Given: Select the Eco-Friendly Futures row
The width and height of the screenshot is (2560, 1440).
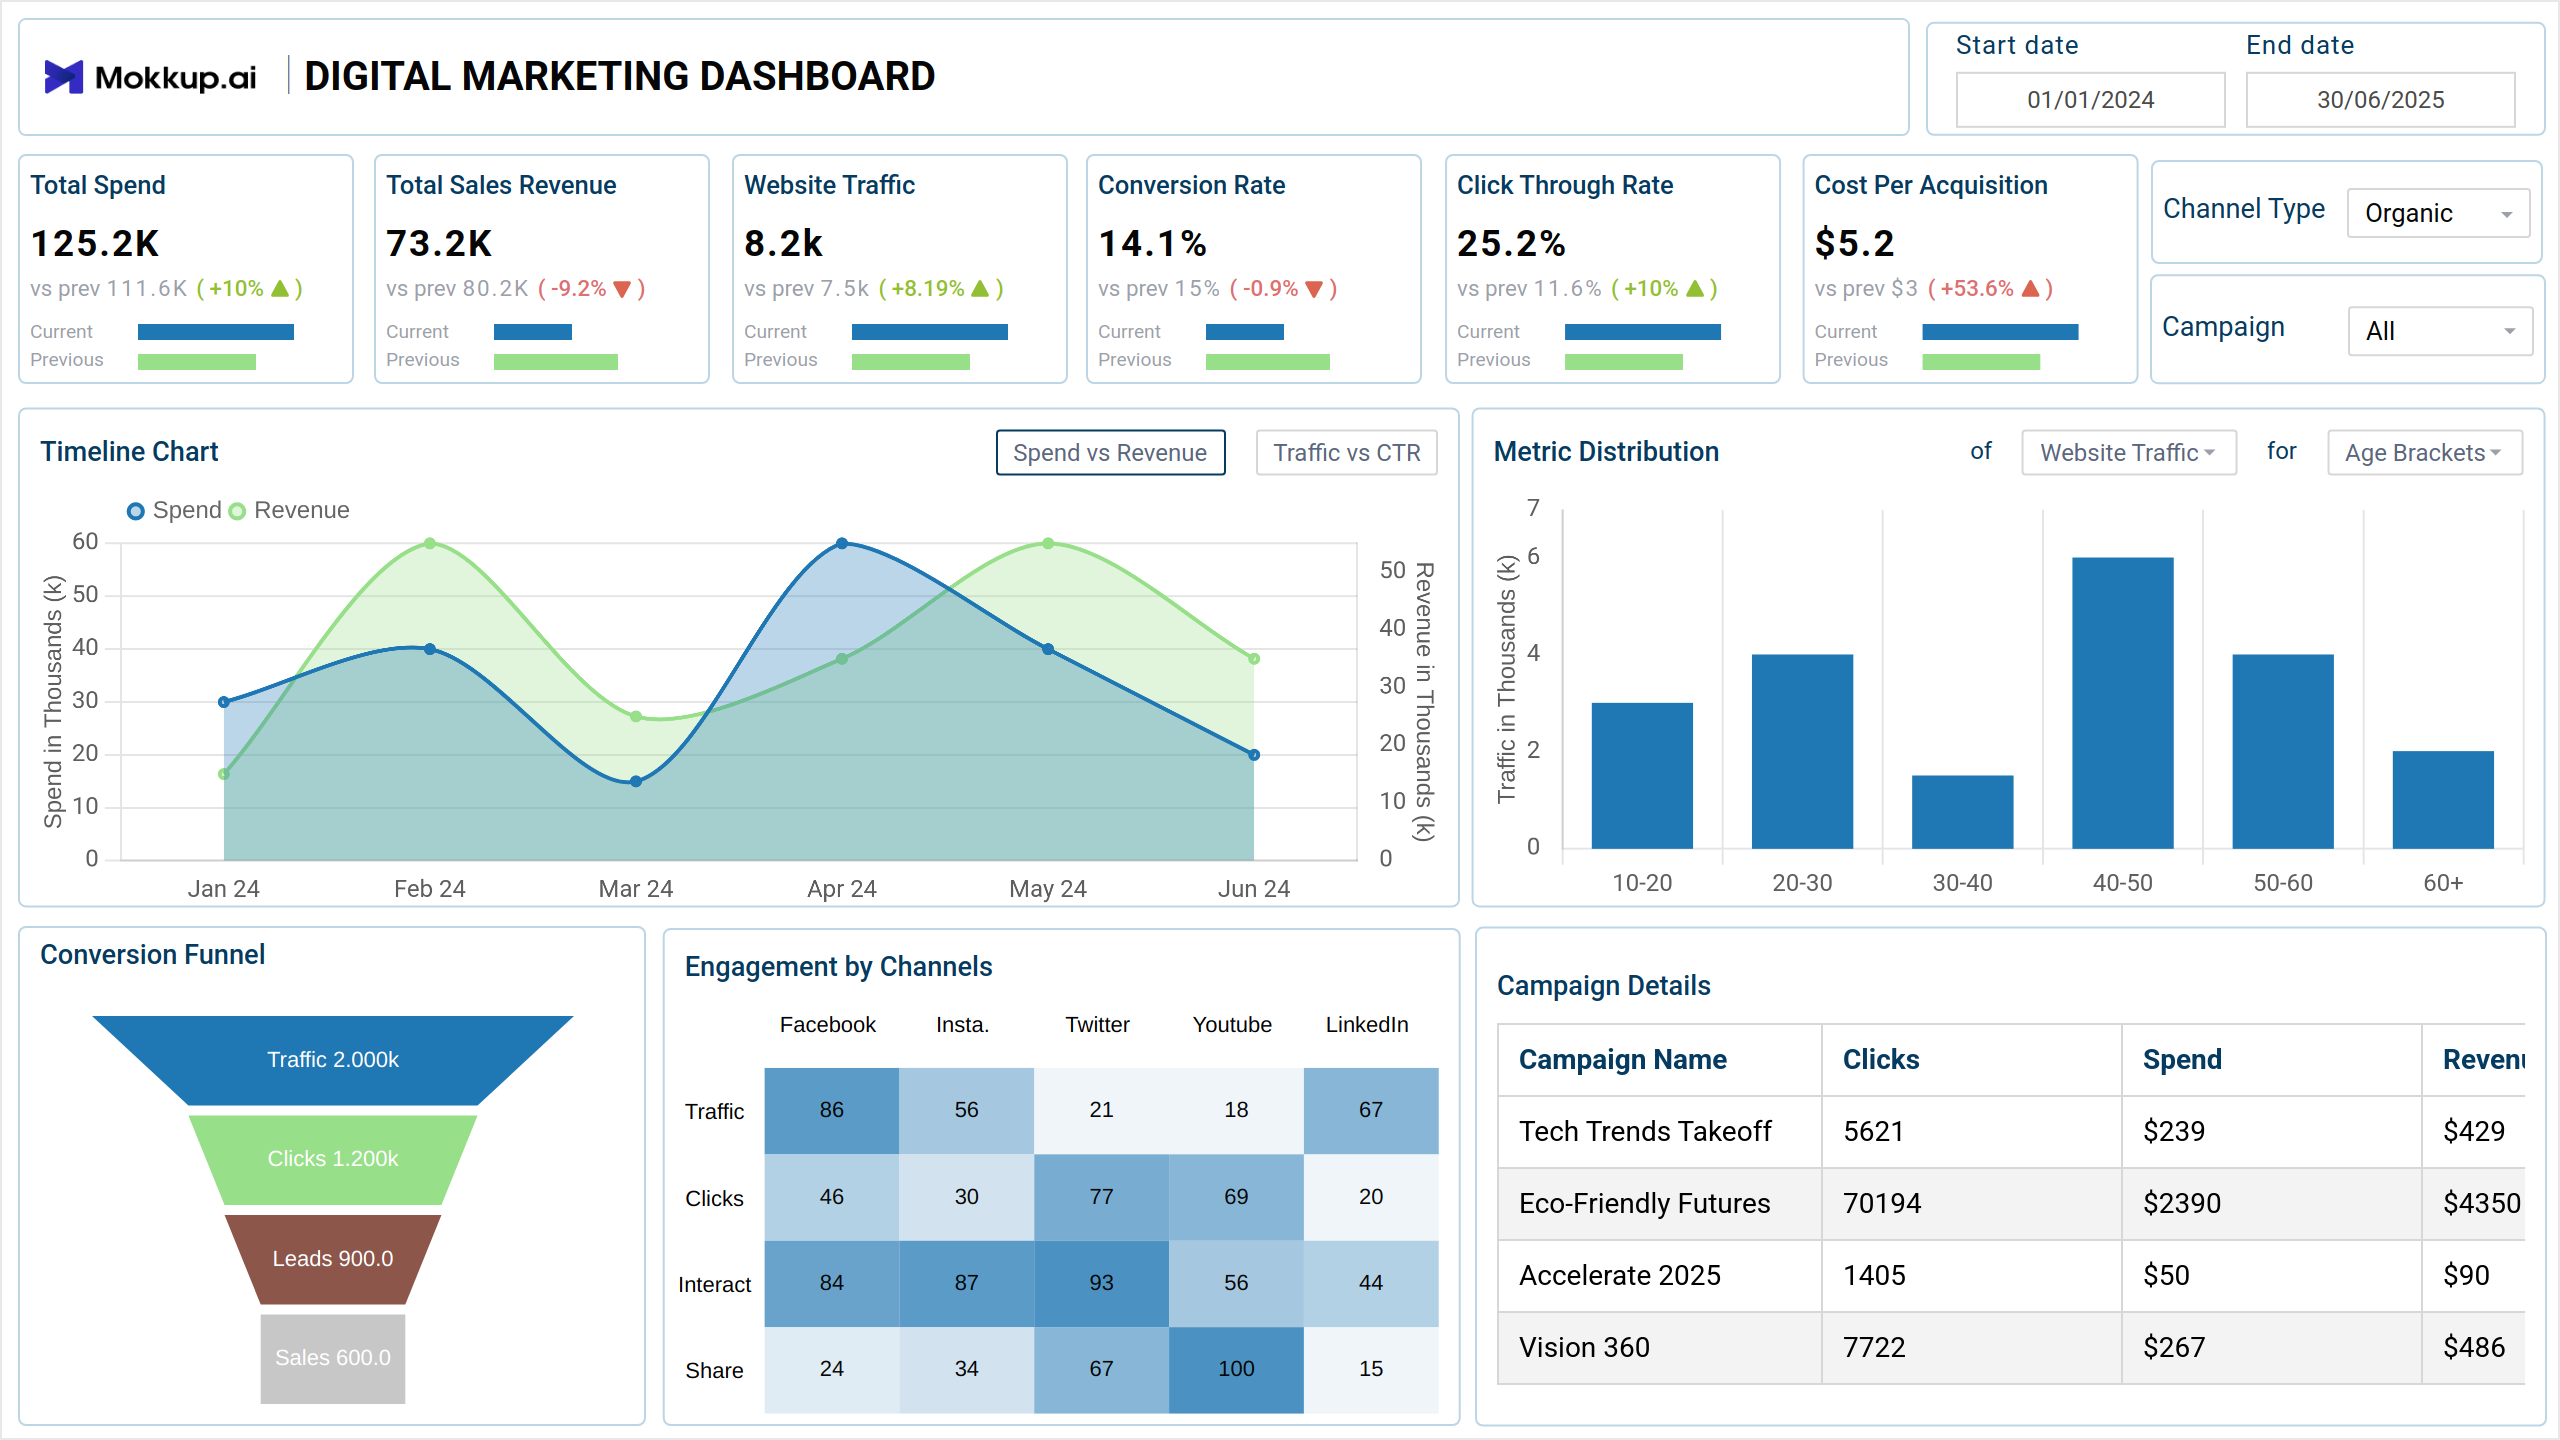Looking at the screenshot, I should pyautogui.click(x=2010, y=1204).
